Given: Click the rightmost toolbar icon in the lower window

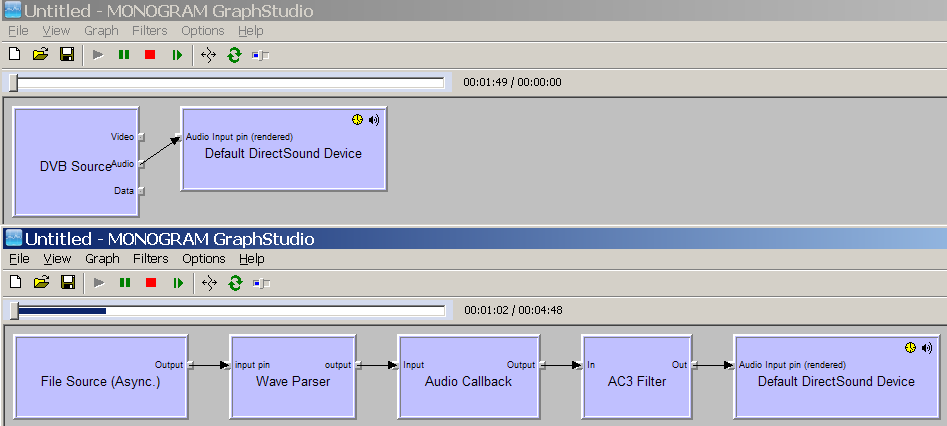Looking at the screenshot, I should click(261, 282).
